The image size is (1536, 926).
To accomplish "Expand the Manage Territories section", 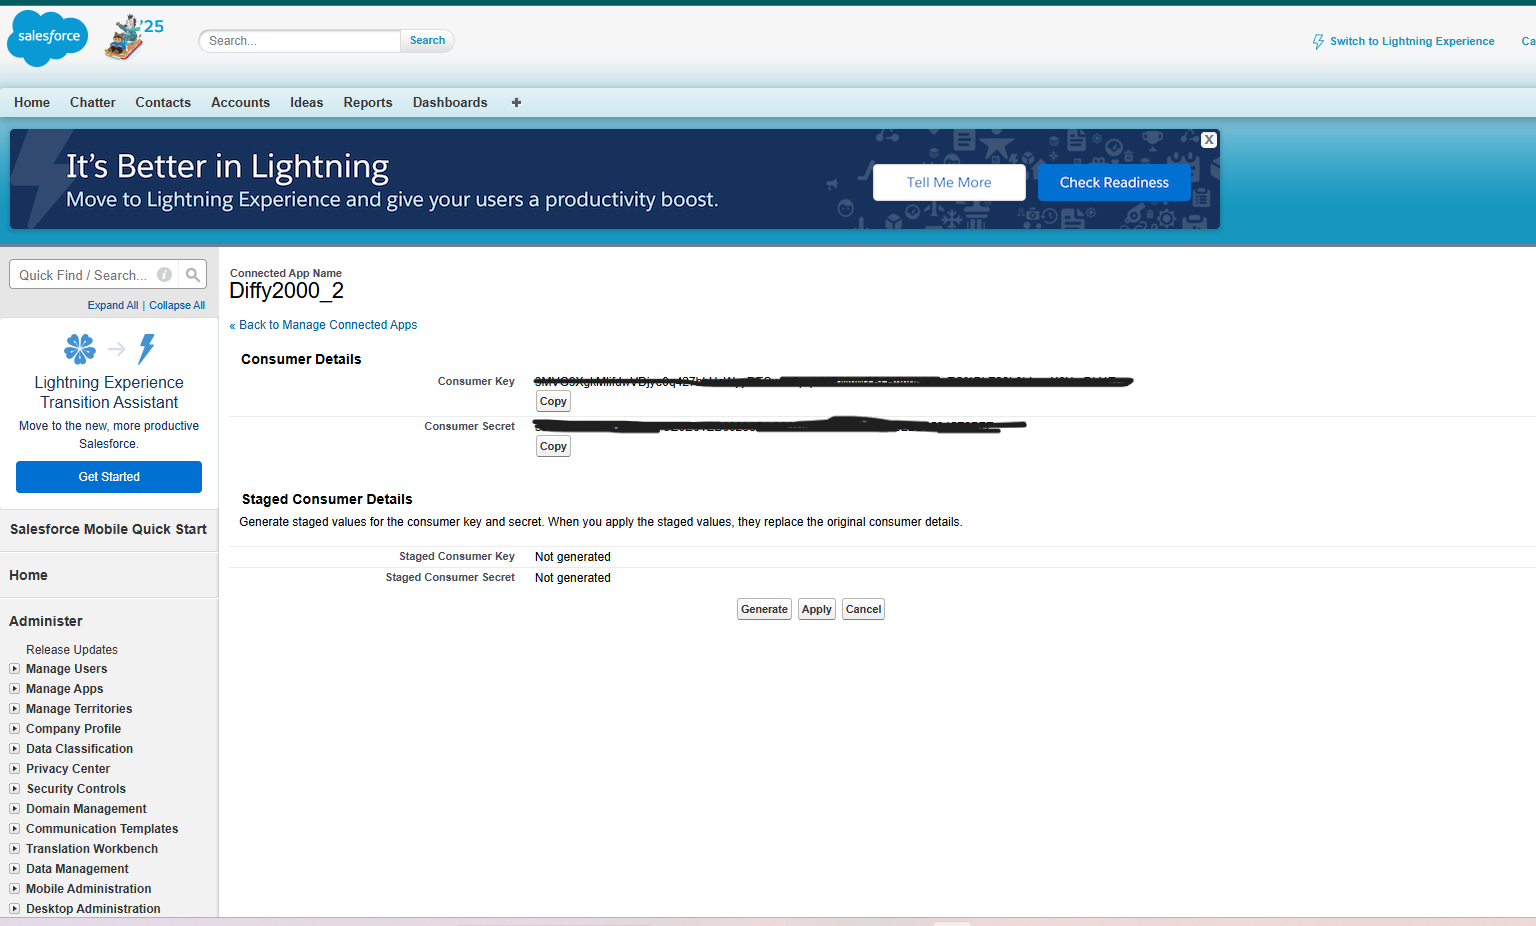I will point(15,709).
